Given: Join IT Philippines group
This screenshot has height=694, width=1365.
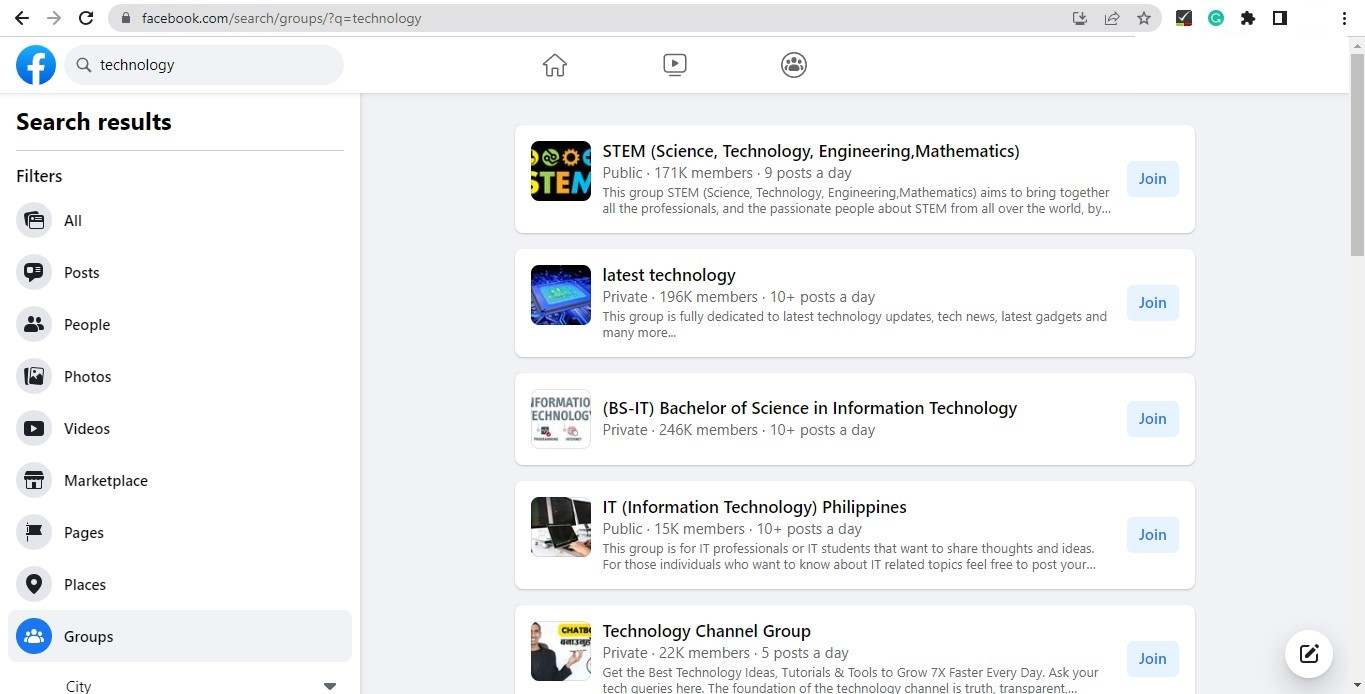Looking at the screenshot, I should coord(1153,535).
